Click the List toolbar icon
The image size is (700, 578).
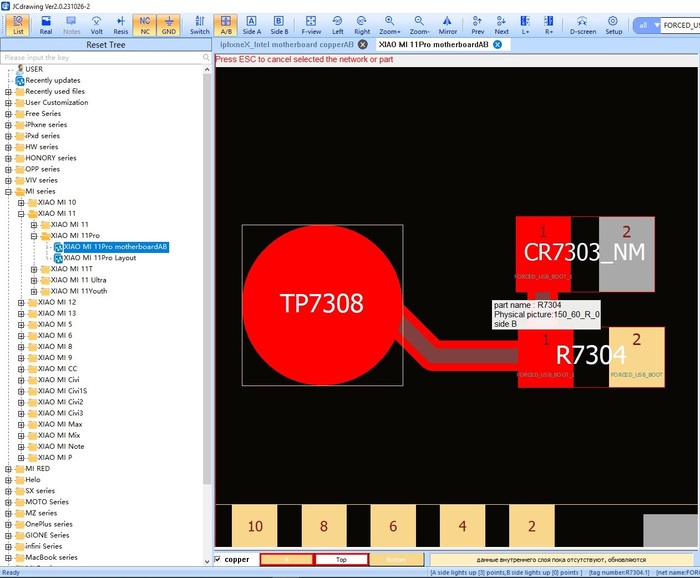point(18,24)
